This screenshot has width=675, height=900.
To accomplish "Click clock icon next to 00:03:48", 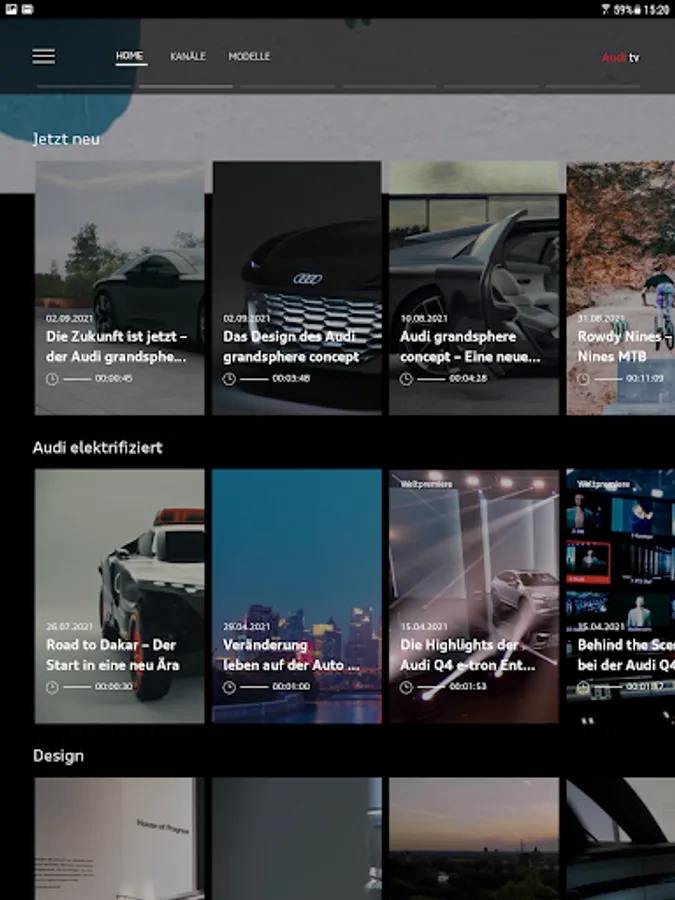I will (x=229, y=379).
